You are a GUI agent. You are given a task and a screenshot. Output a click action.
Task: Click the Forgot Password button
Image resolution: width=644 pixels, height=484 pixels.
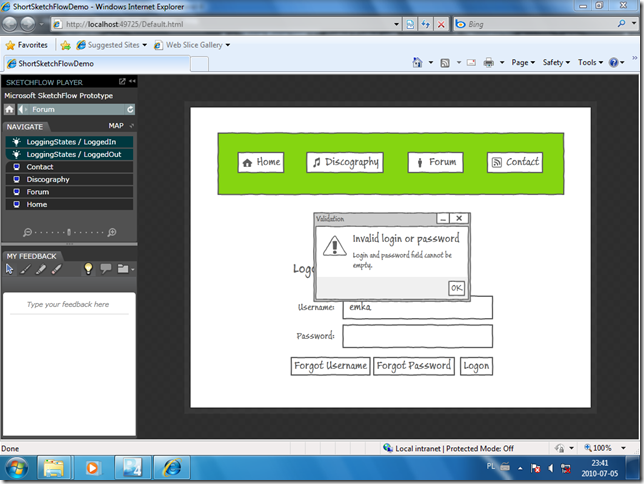click(x=414, y=366)
